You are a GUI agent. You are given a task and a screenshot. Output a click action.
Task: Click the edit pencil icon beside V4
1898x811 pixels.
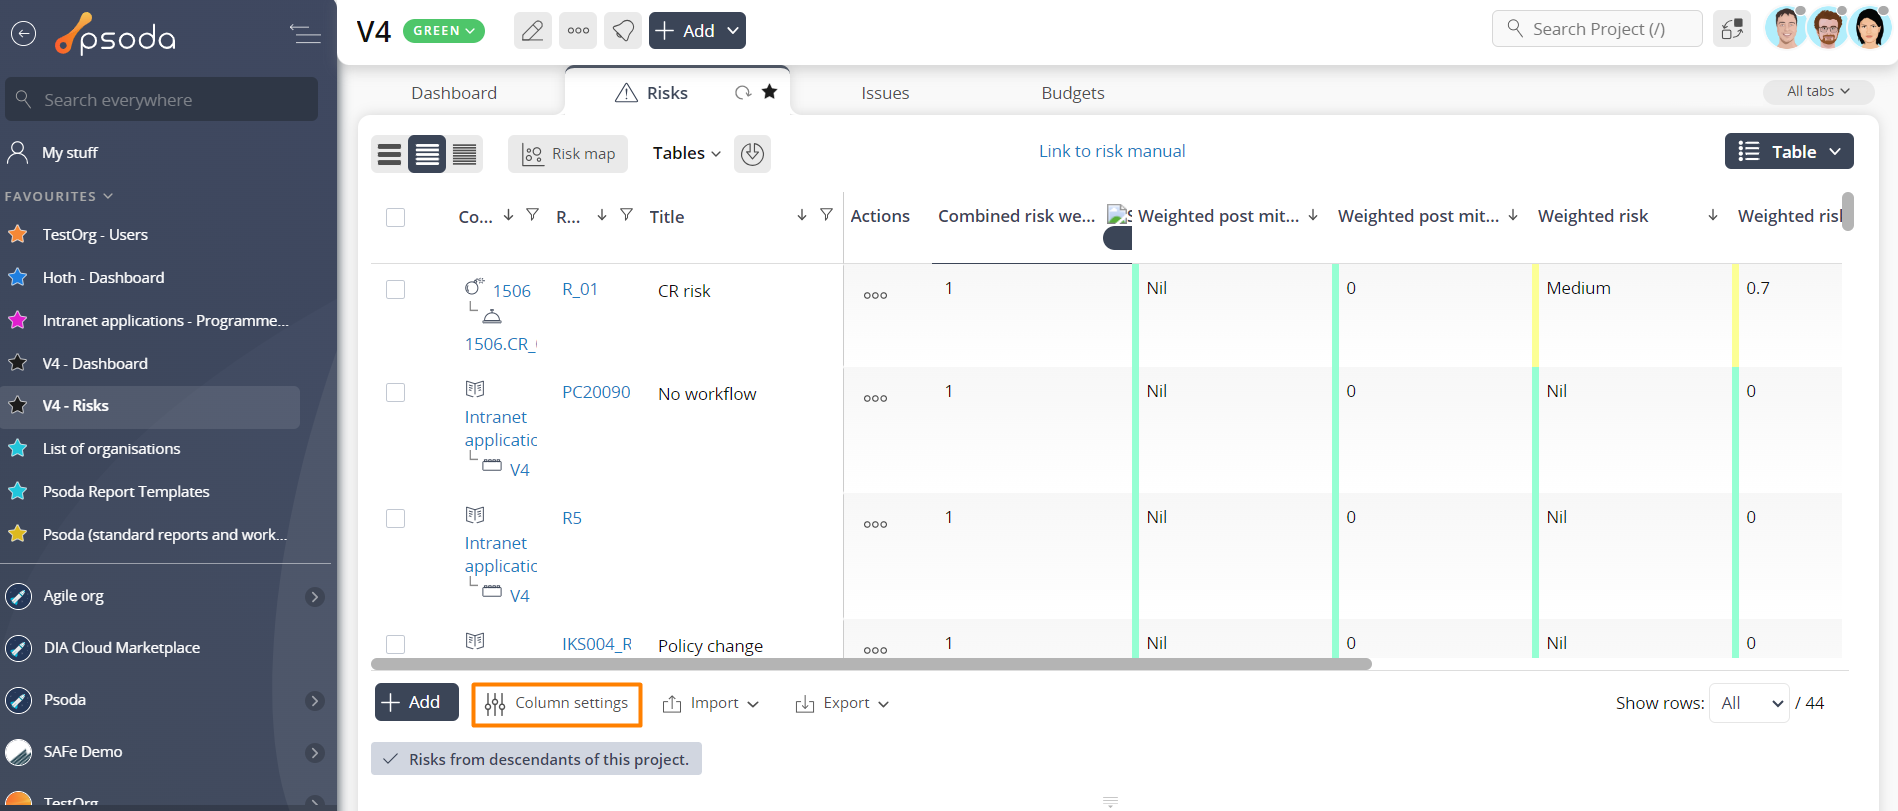coord(533,30)
